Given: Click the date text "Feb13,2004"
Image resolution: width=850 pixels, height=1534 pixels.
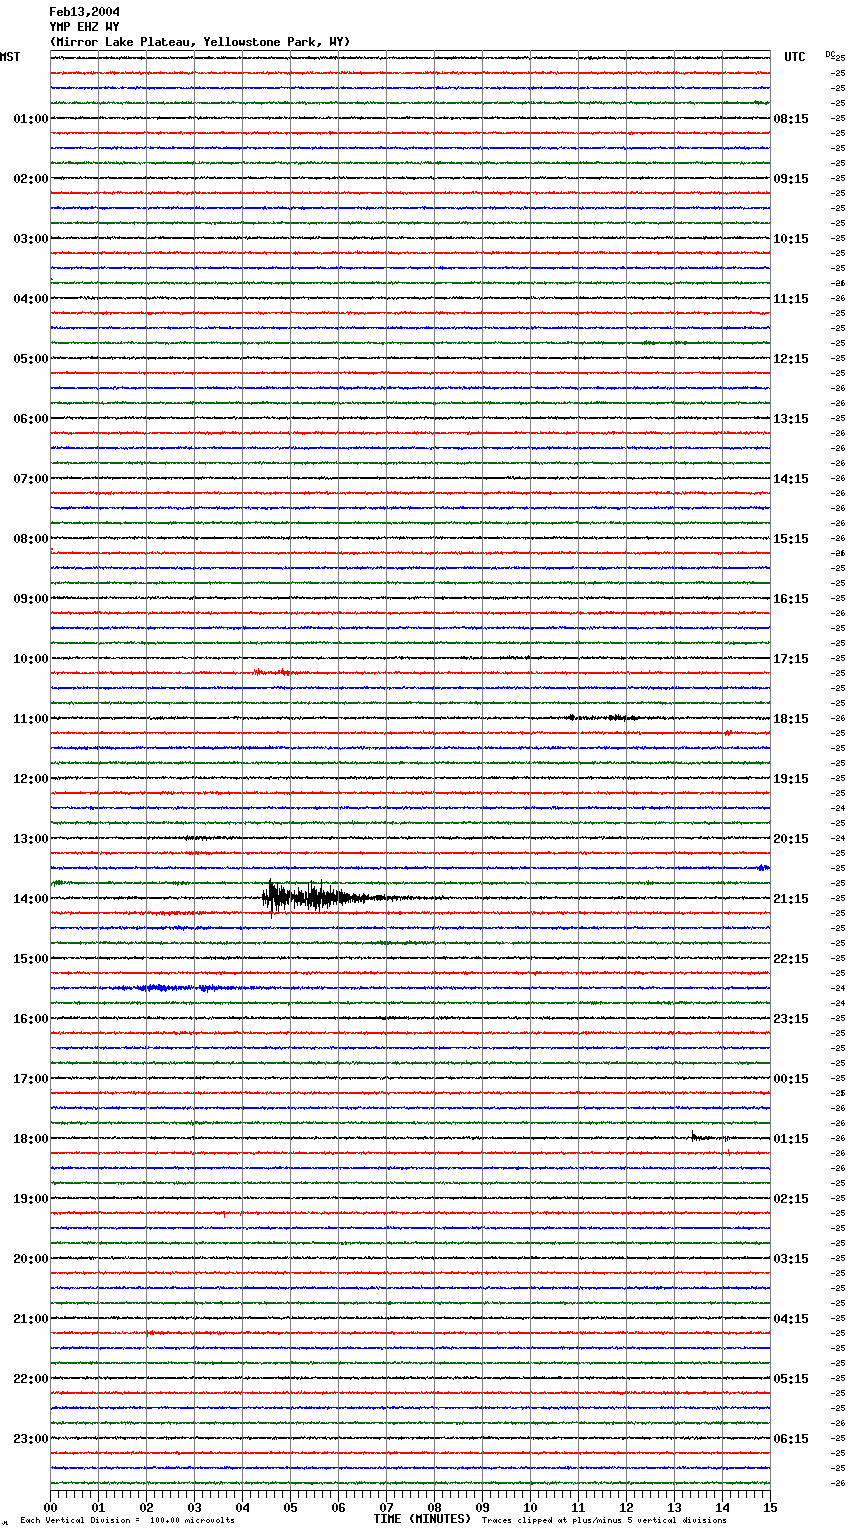Looking at the screenshot, I should tap(84, 12).
